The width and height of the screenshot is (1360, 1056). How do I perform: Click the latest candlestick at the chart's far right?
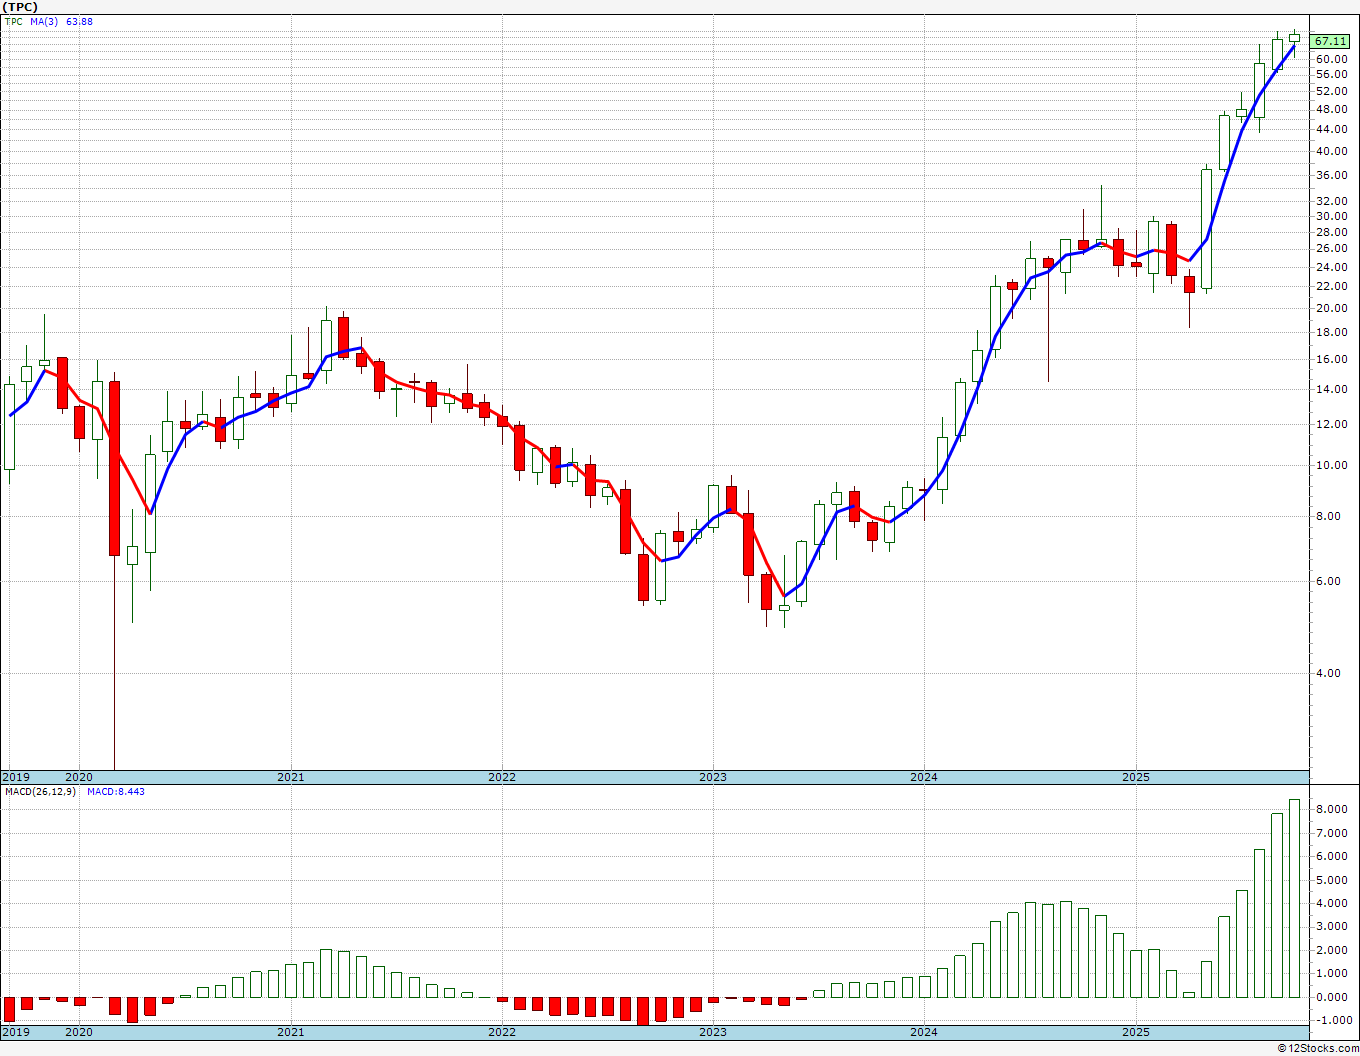point(1294,38)
